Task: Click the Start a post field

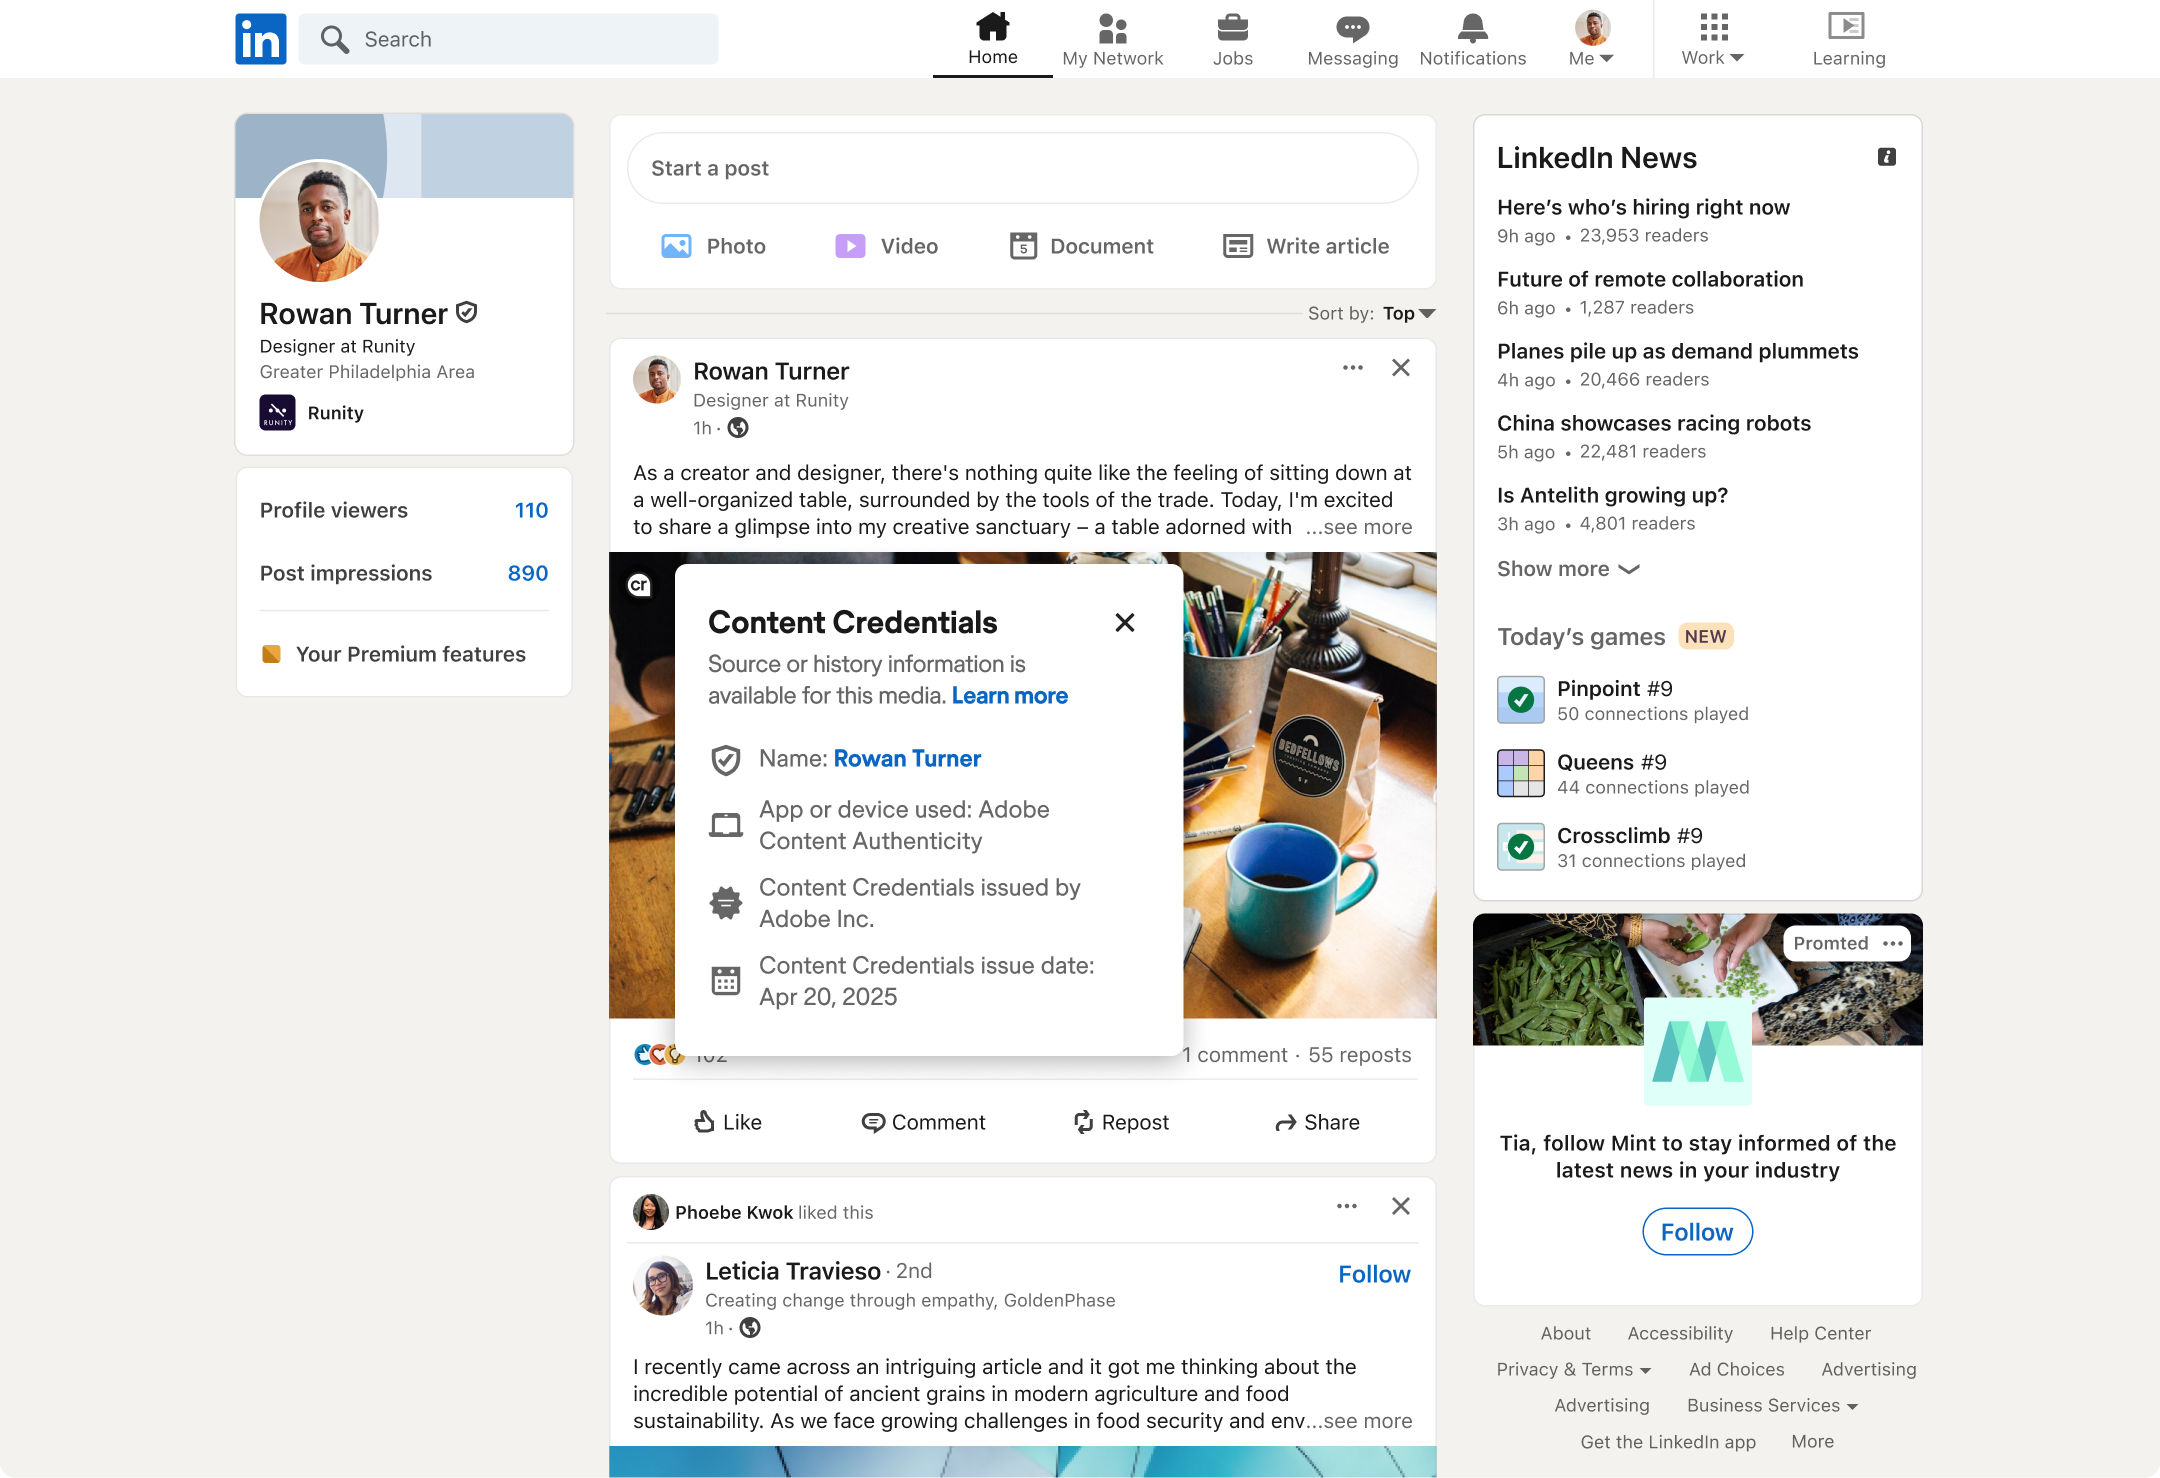Action: pyautogui.click(x=1022, y=168)
